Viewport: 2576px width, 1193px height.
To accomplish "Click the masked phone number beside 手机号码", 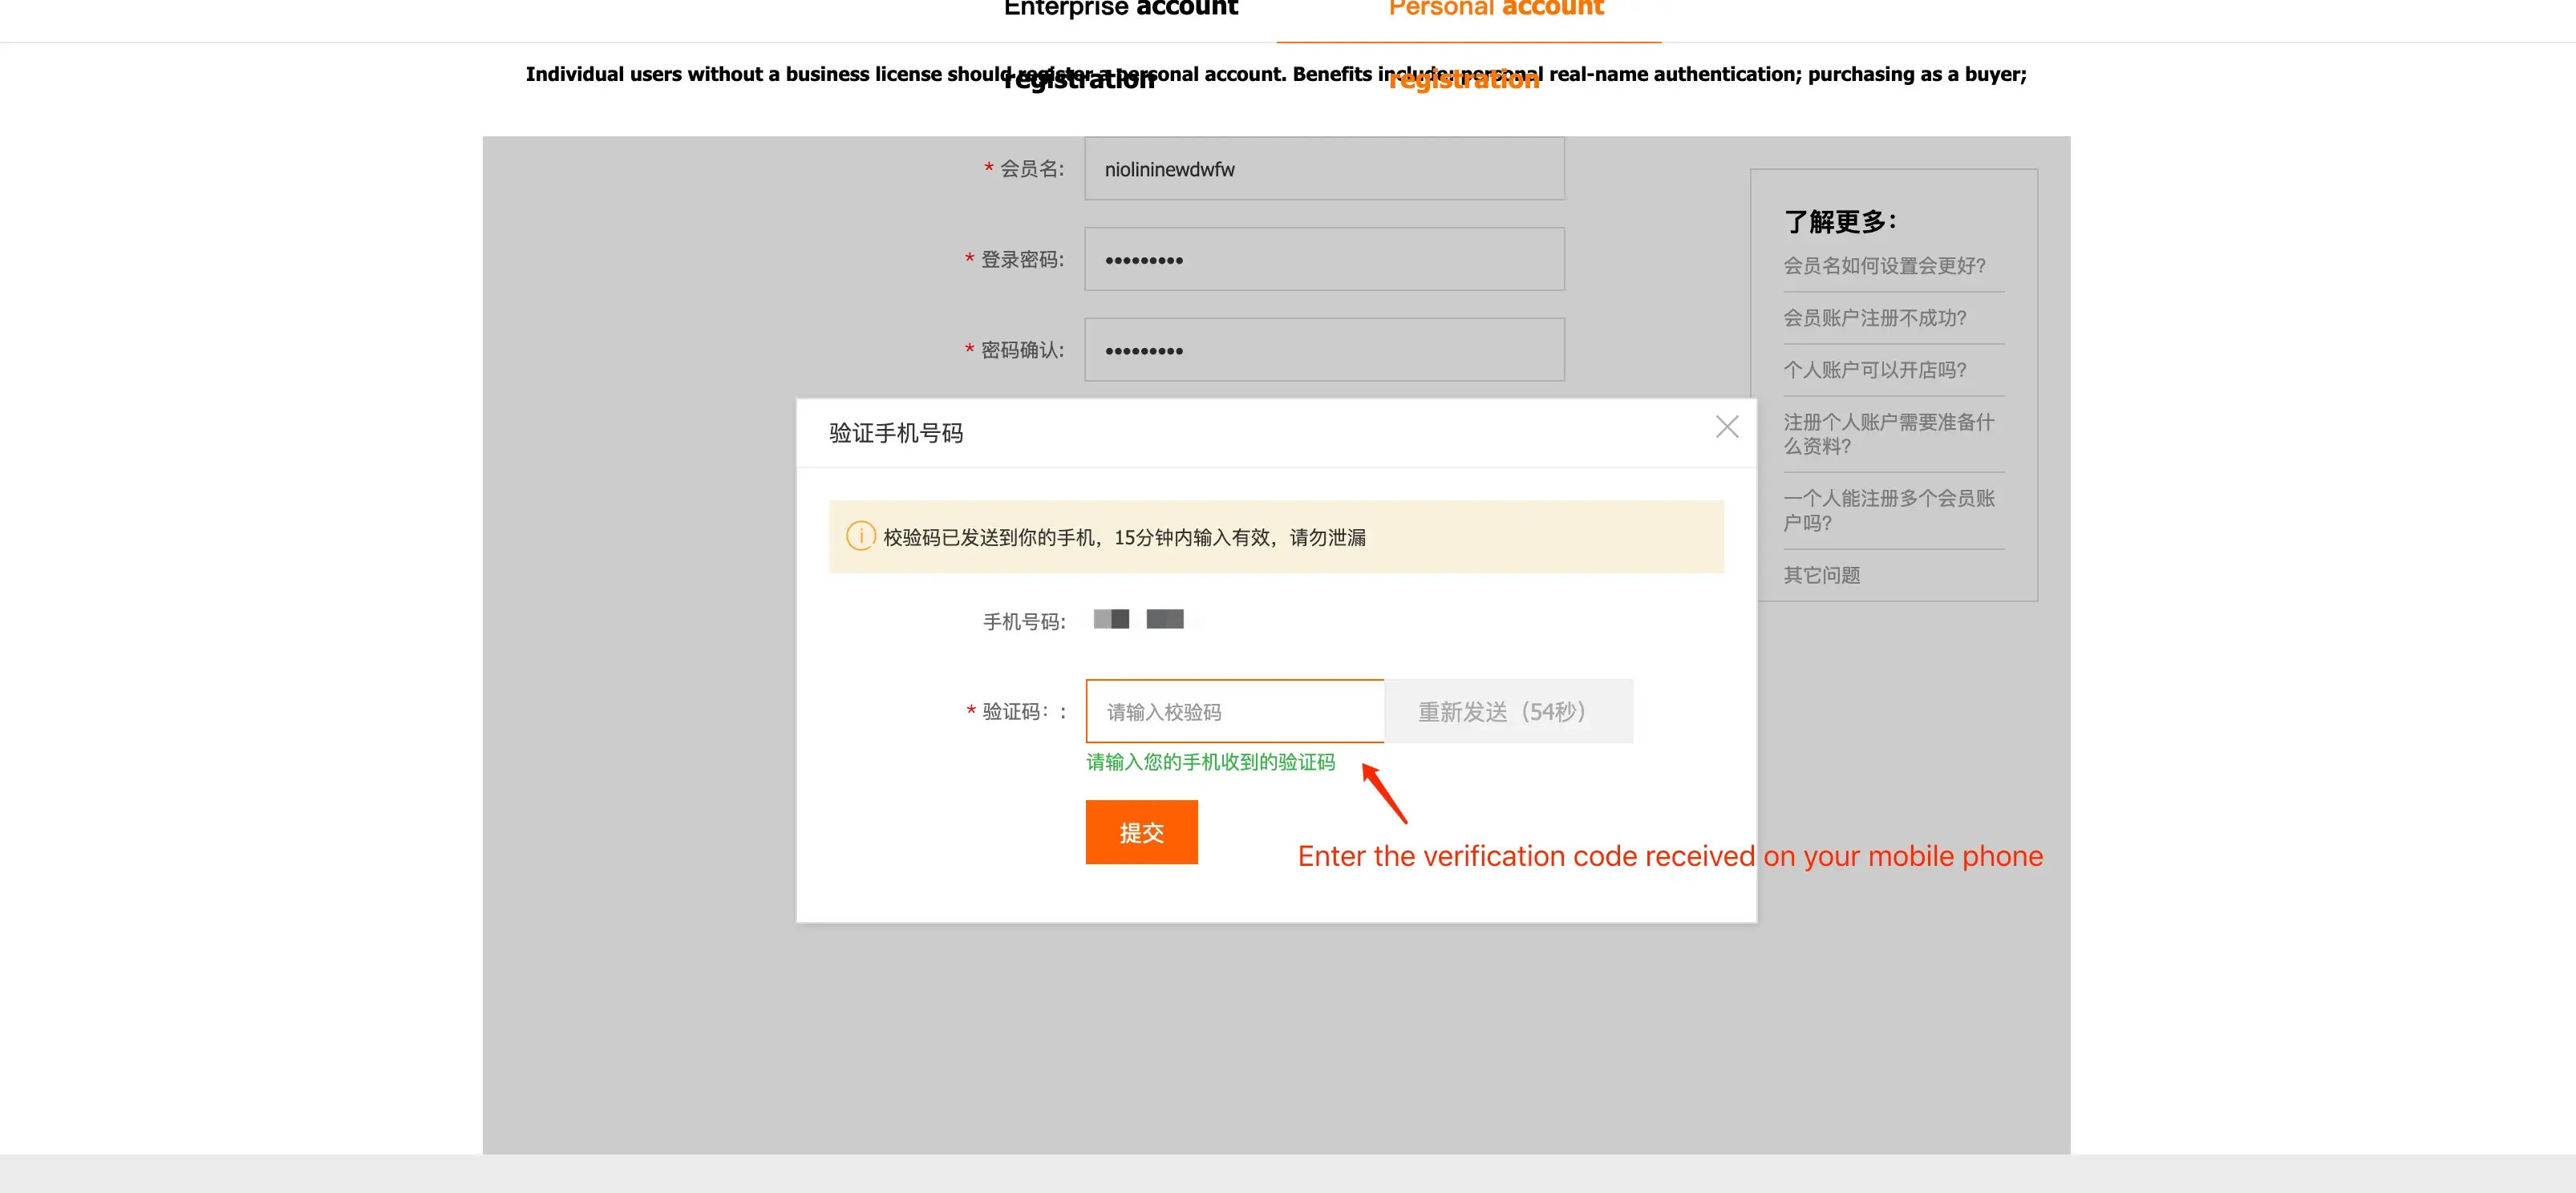I will point(1138,619).
